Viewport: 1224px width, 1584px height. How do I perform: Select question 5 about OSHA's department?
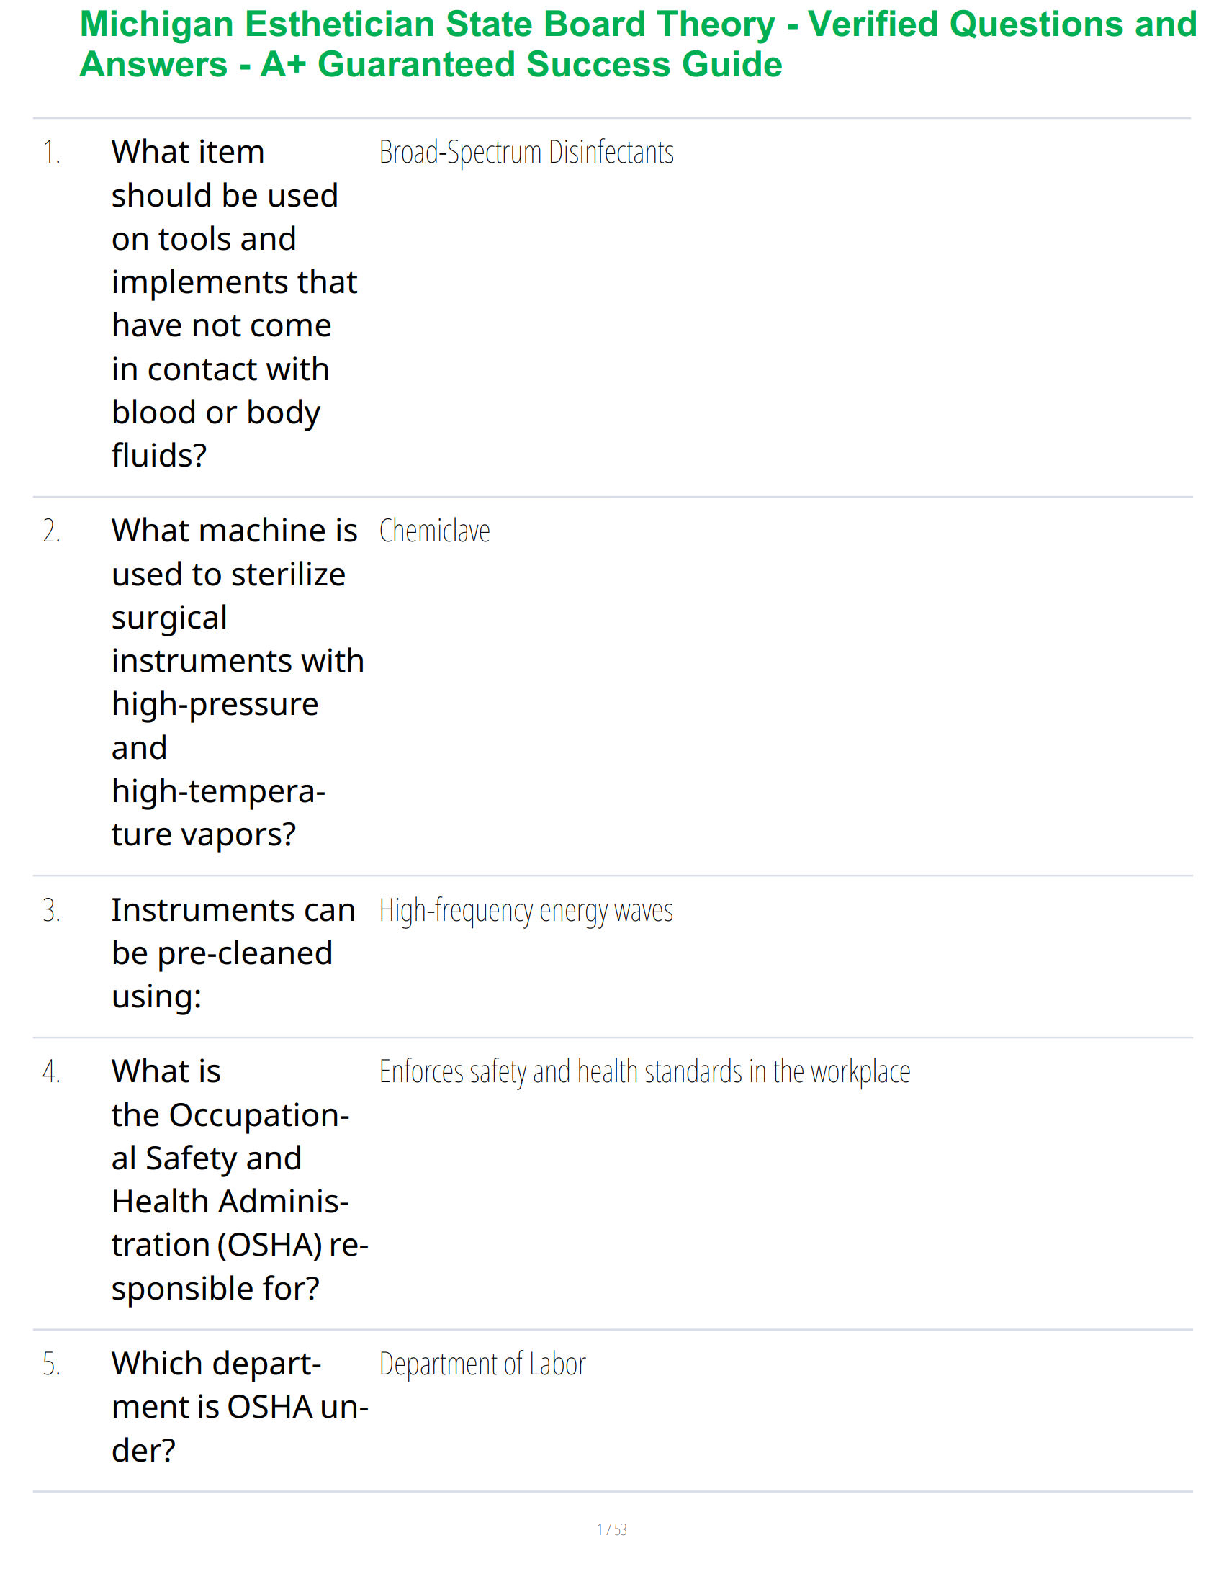pyautogui.click(x=240, y=1407)
